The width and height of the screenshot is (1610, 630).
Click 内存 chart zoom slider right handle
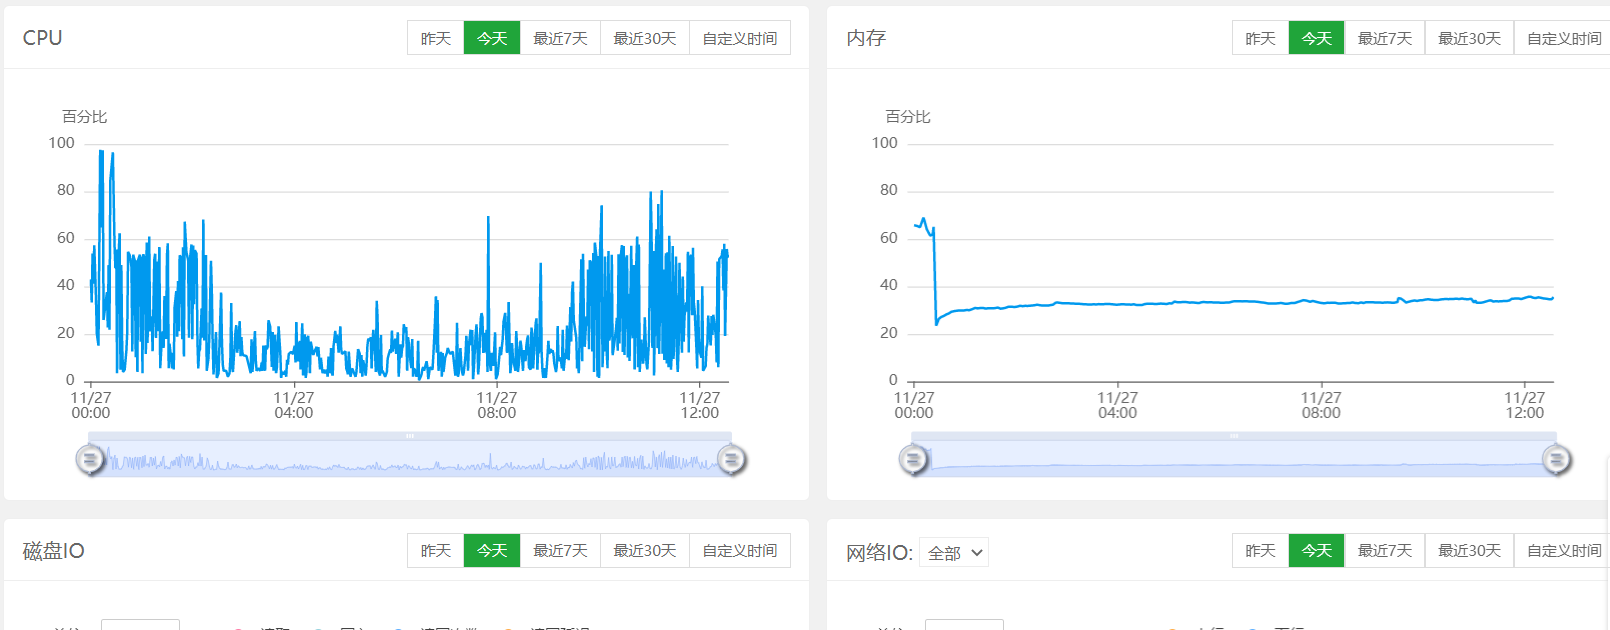[x=1556, y=460]
